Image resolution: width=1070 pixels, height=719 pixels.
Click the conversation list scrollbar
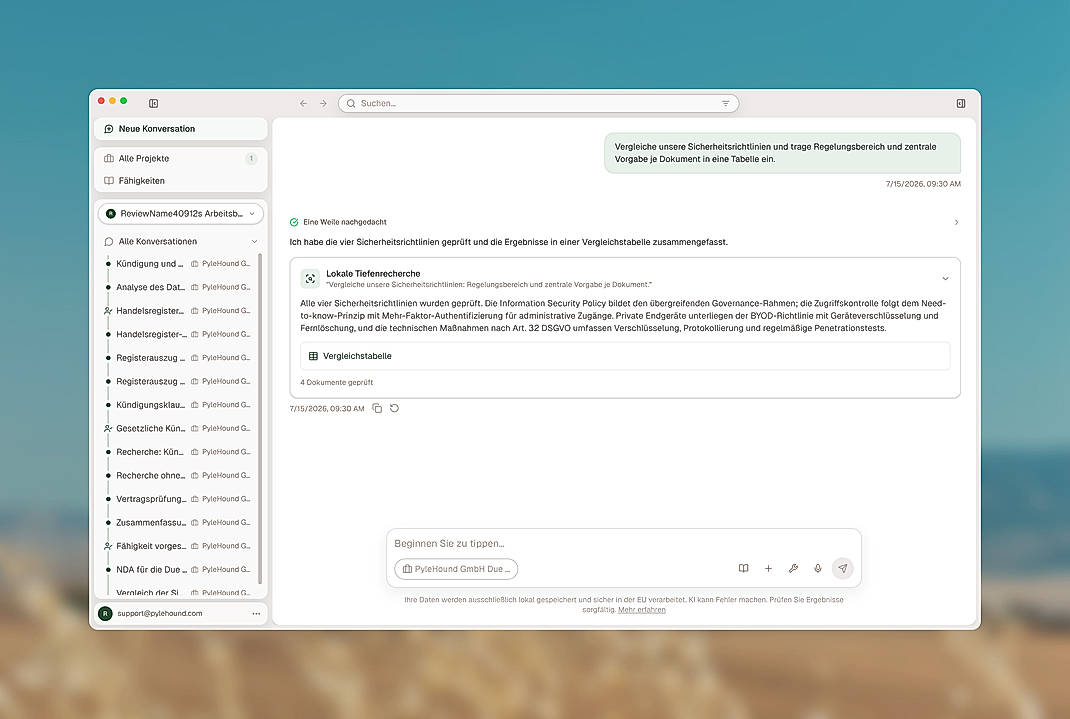[x=261, y=419]
